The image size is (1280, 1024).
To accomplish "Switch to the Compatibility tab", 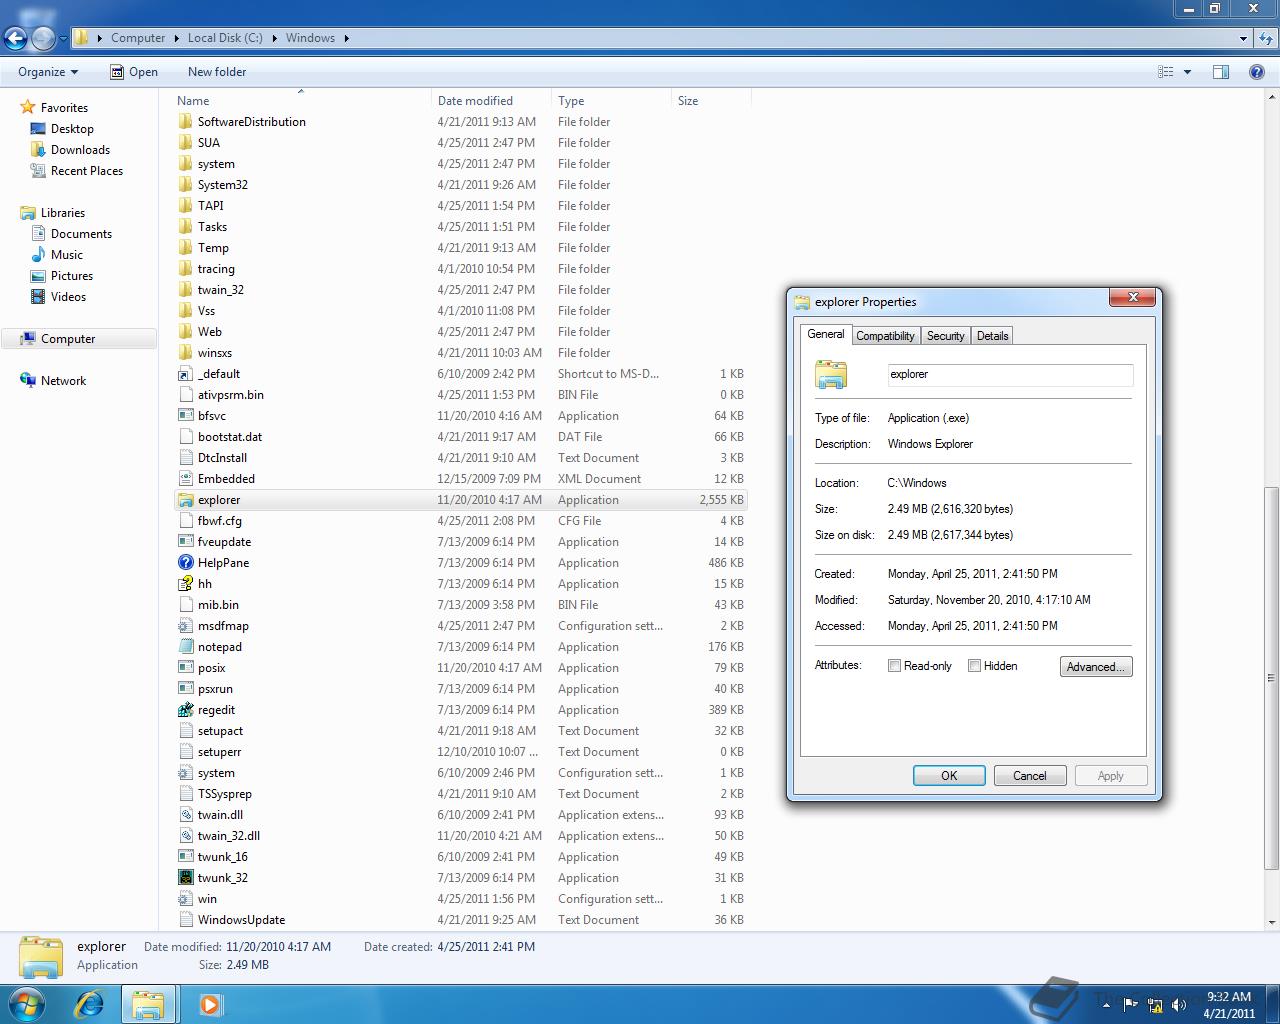I will [x=885, y=336].
